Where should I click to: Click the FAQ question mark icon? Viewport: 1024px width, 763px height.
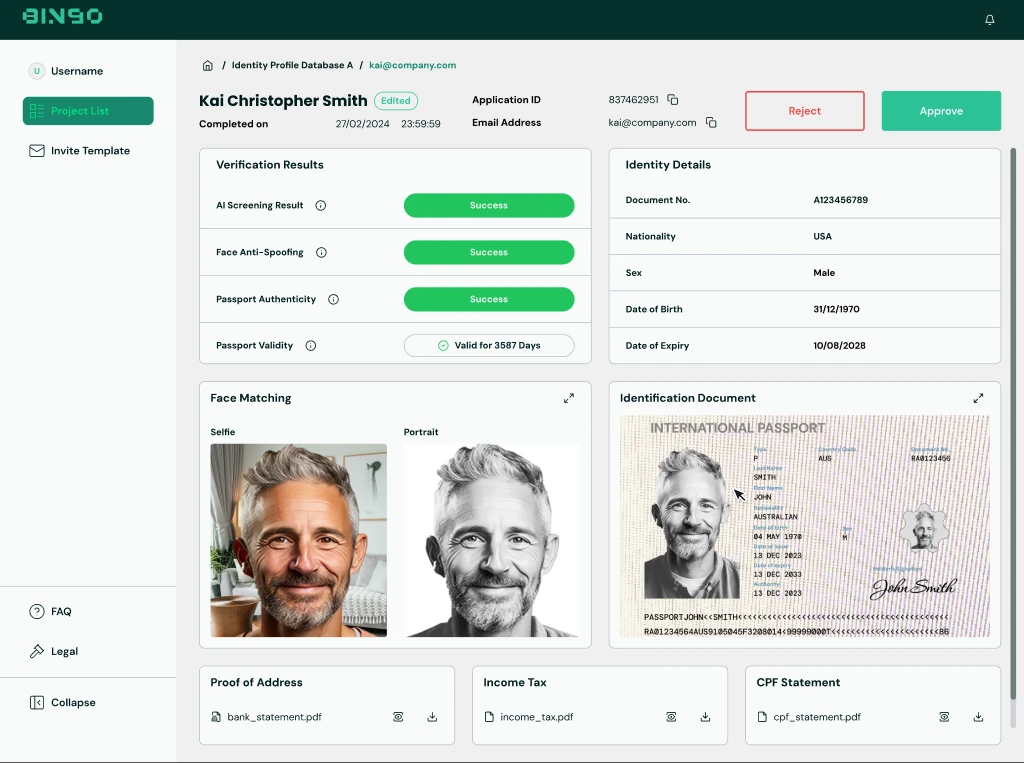[x=37, y=611]
